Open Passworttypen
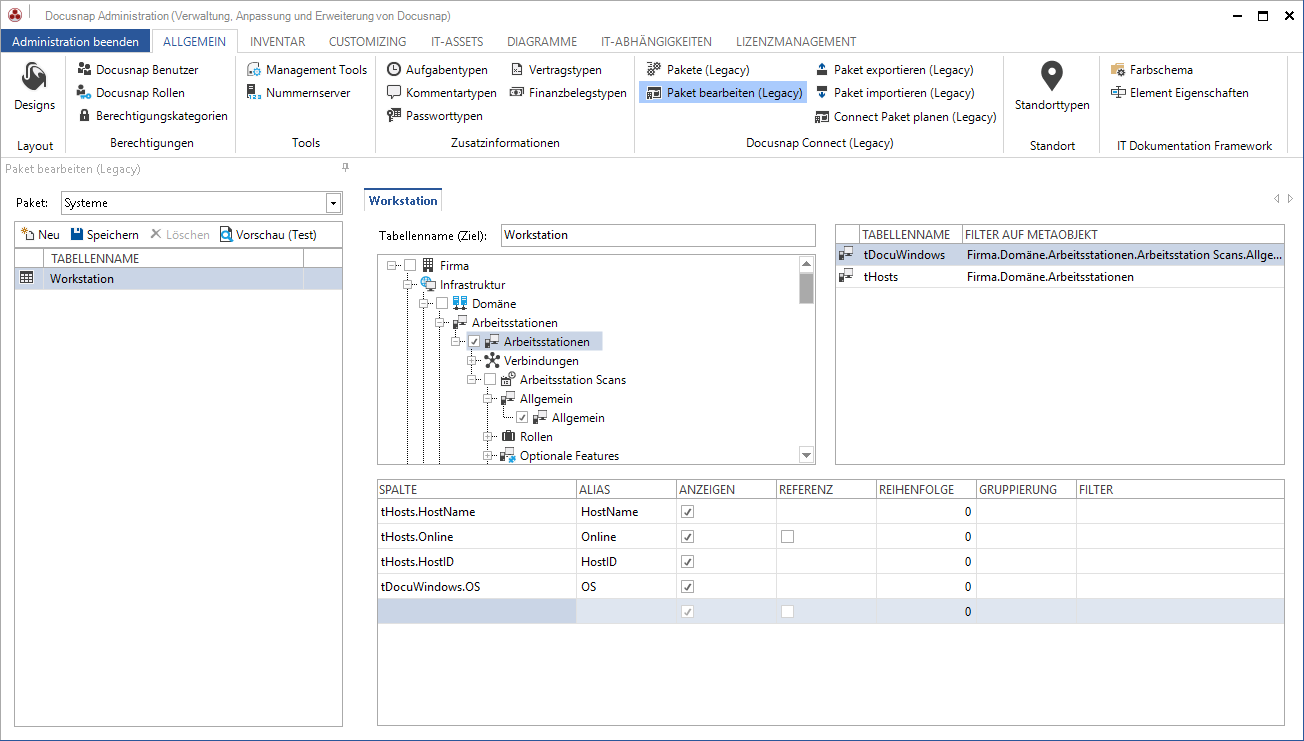This screenshot has height=741, width=1304. click(434, 116)
